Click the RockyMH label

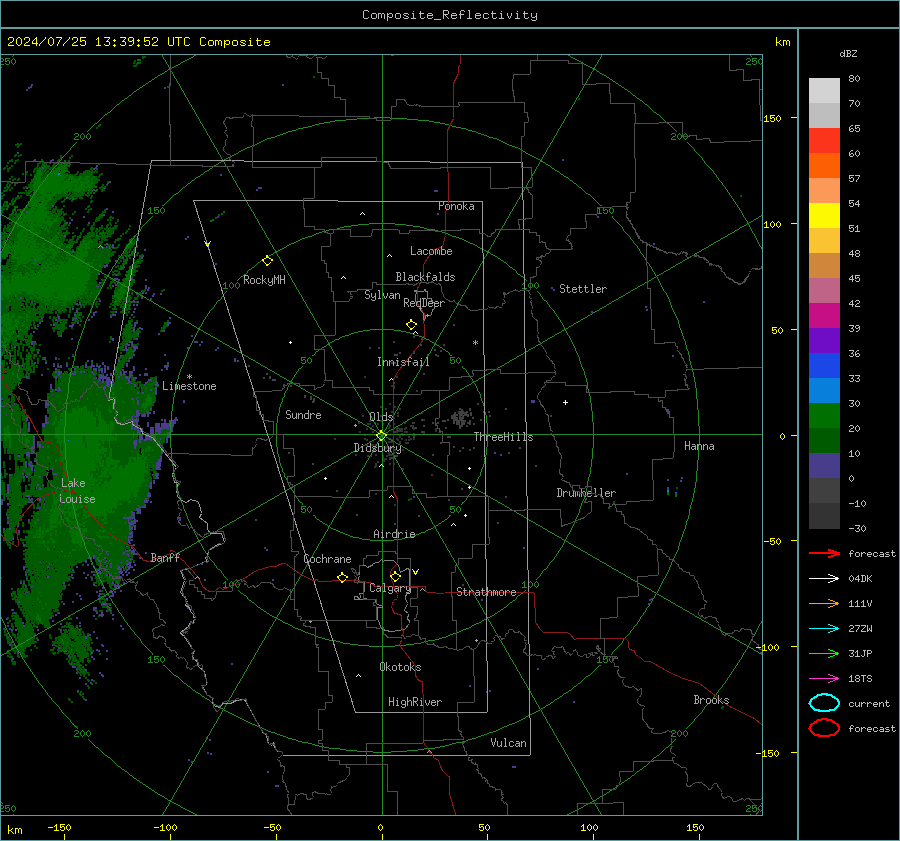[x=264, y=280]
